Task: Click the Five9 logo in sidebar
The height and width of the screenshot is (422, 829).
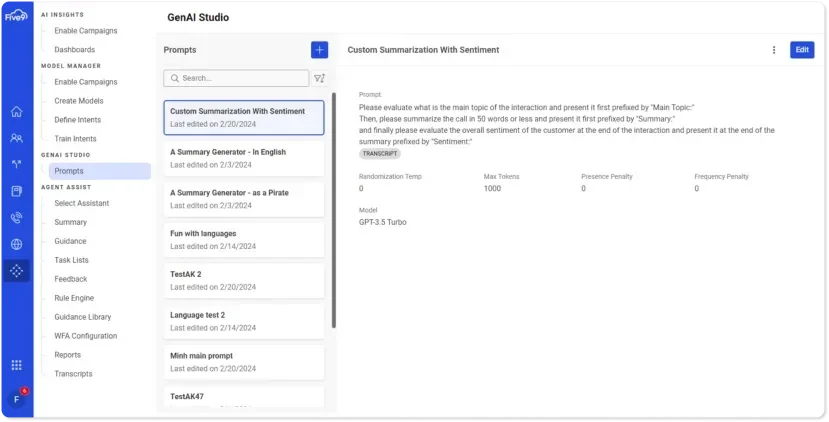Action: coord(16,16)
